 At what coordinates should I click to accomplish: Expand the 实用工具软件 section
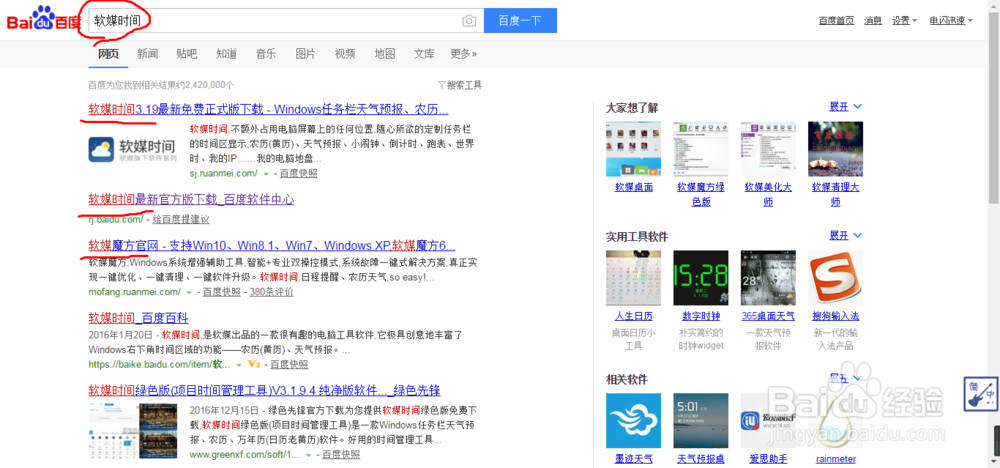pyautogui.click(x=846, y=236)
